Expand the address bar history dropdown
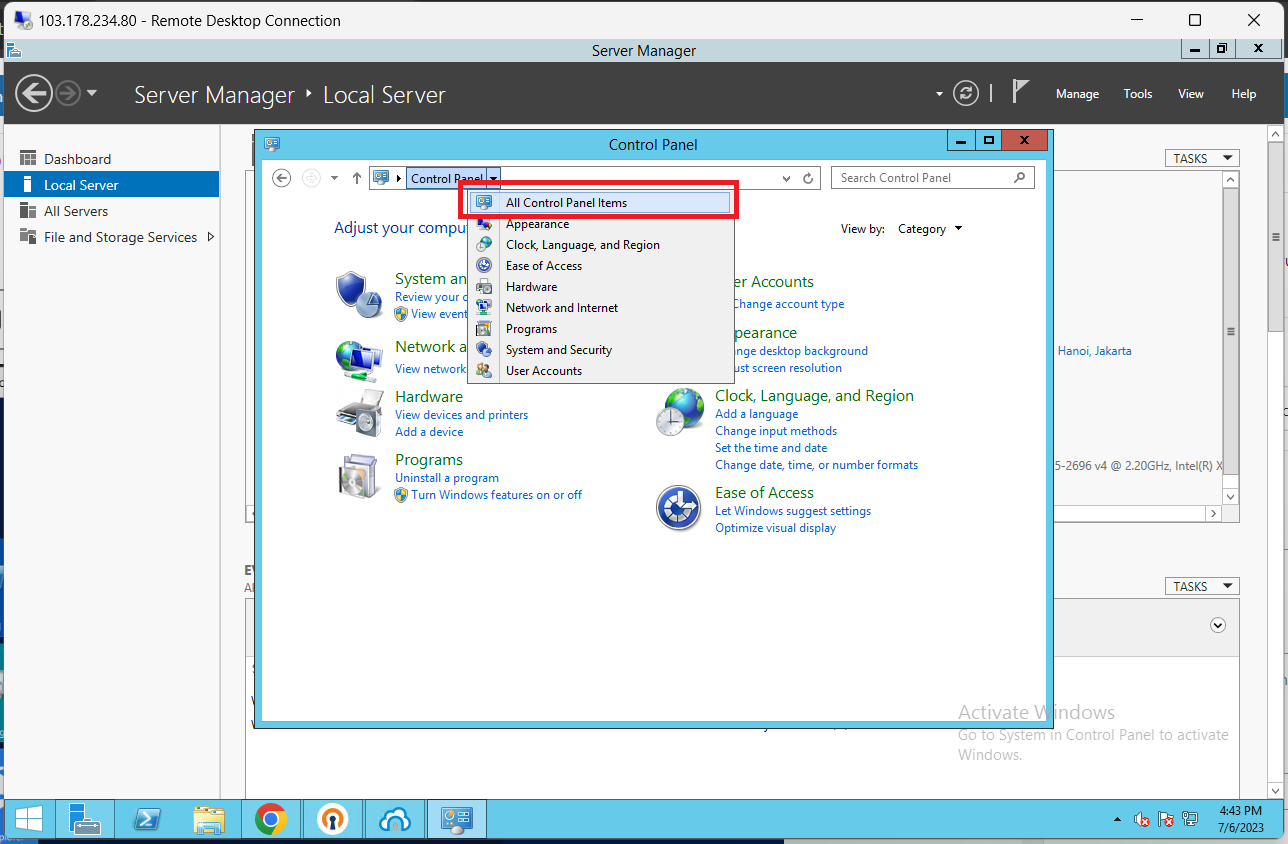 [787, 178]
